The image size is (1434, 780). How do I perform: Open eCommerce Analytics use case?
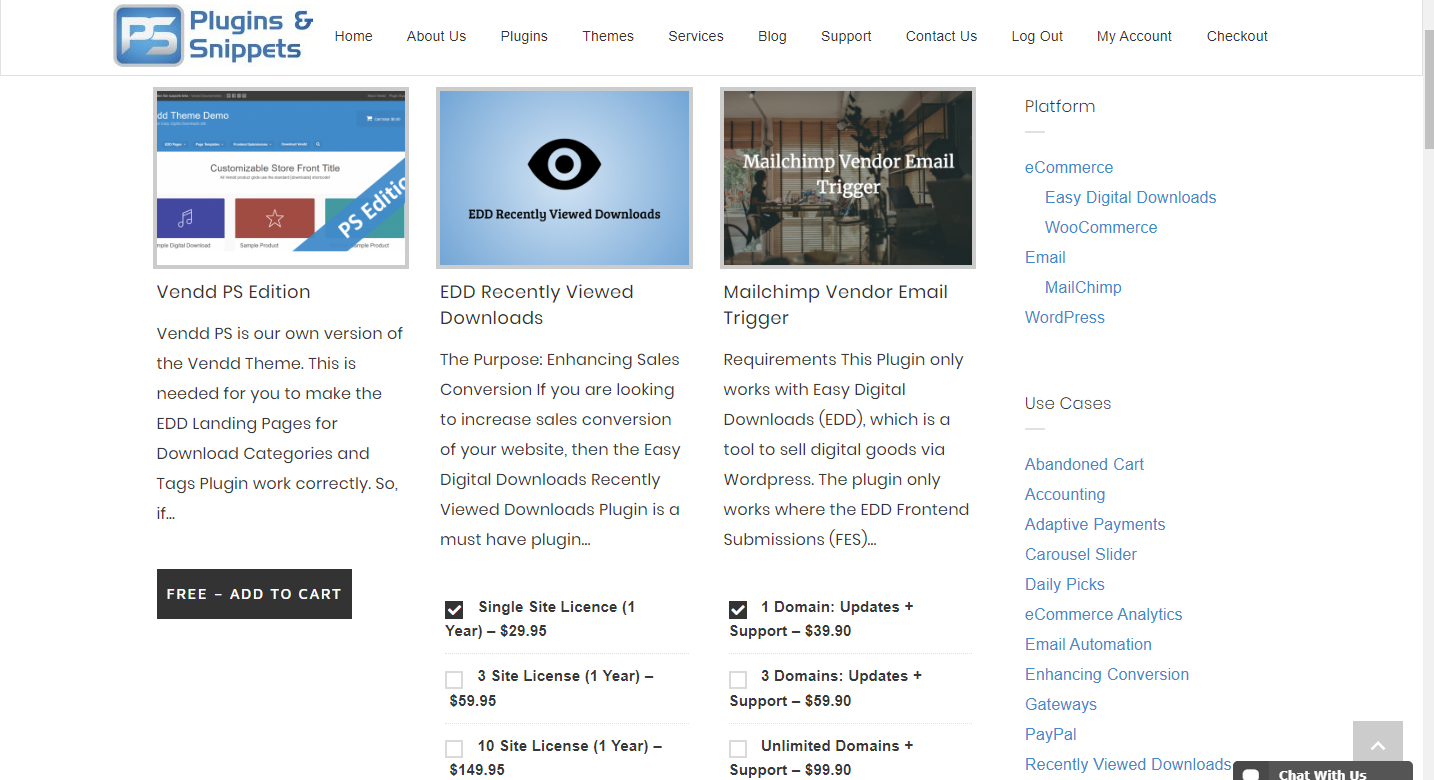point(1104,614)
